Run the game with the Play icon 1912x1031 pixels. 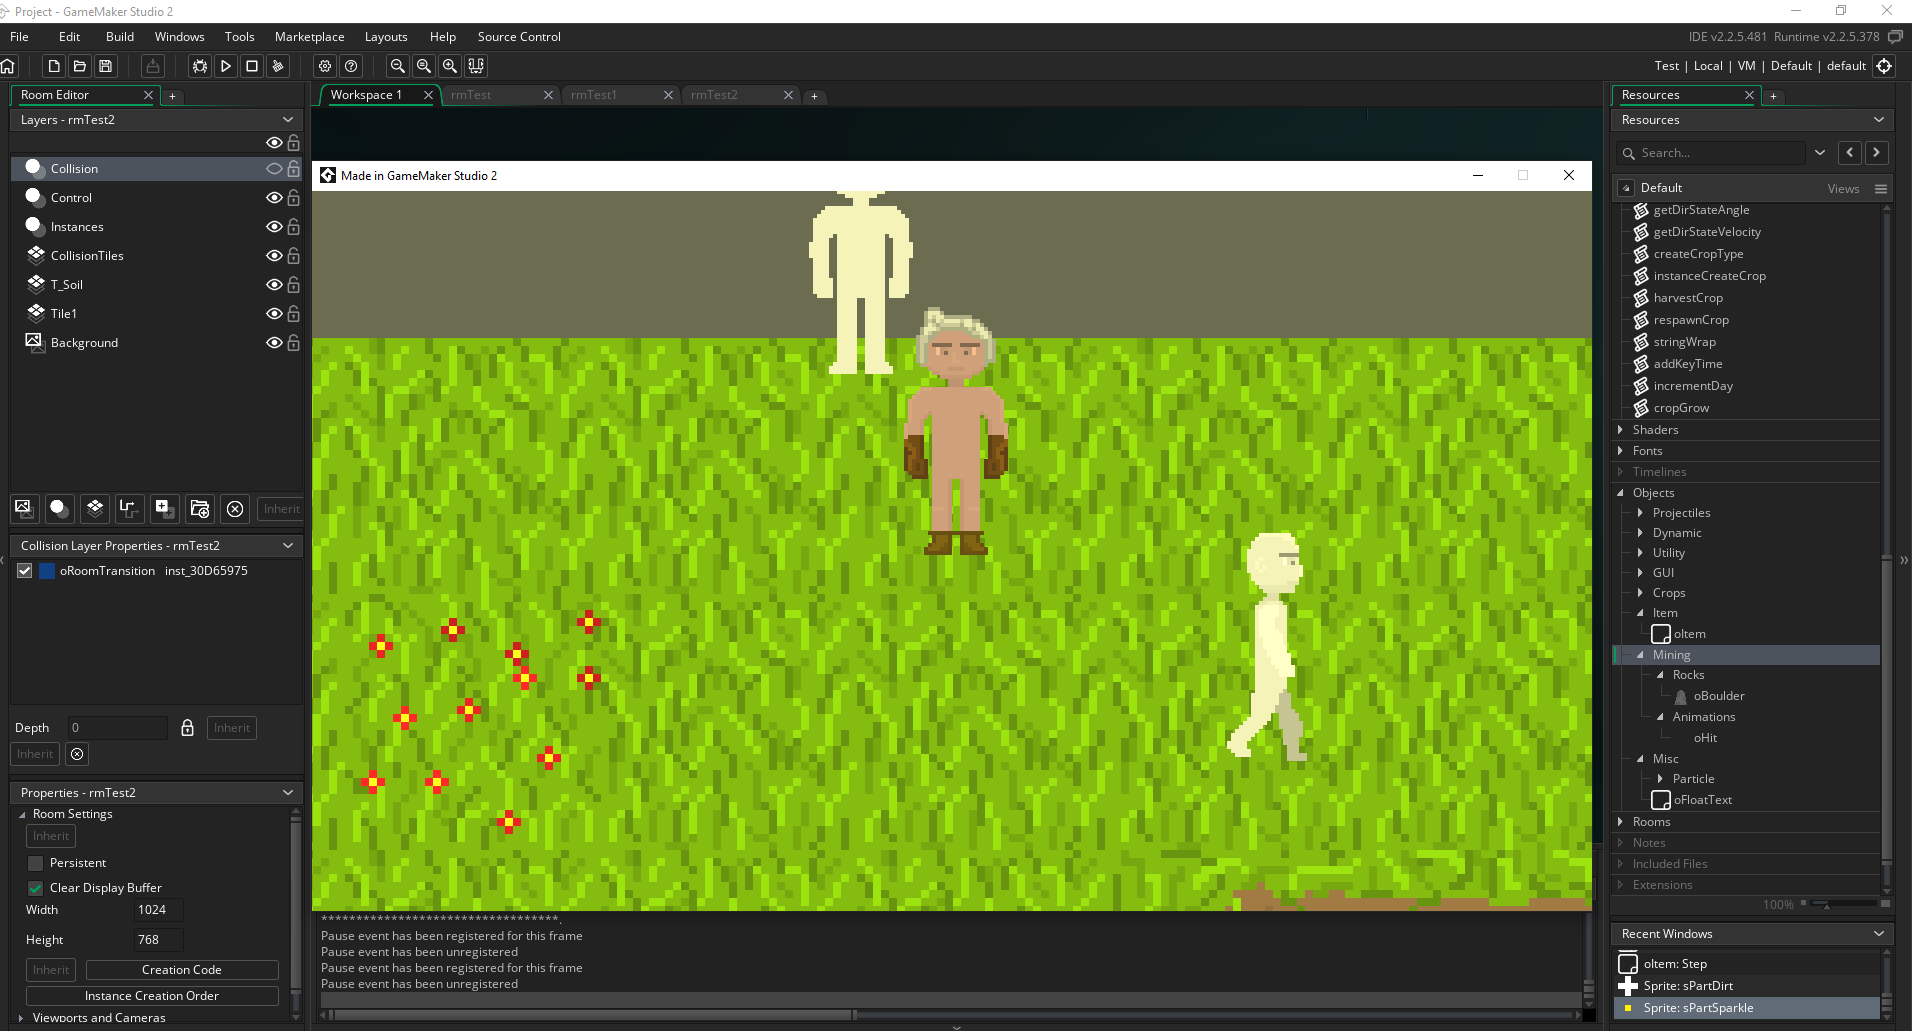[x=226, y=66]
